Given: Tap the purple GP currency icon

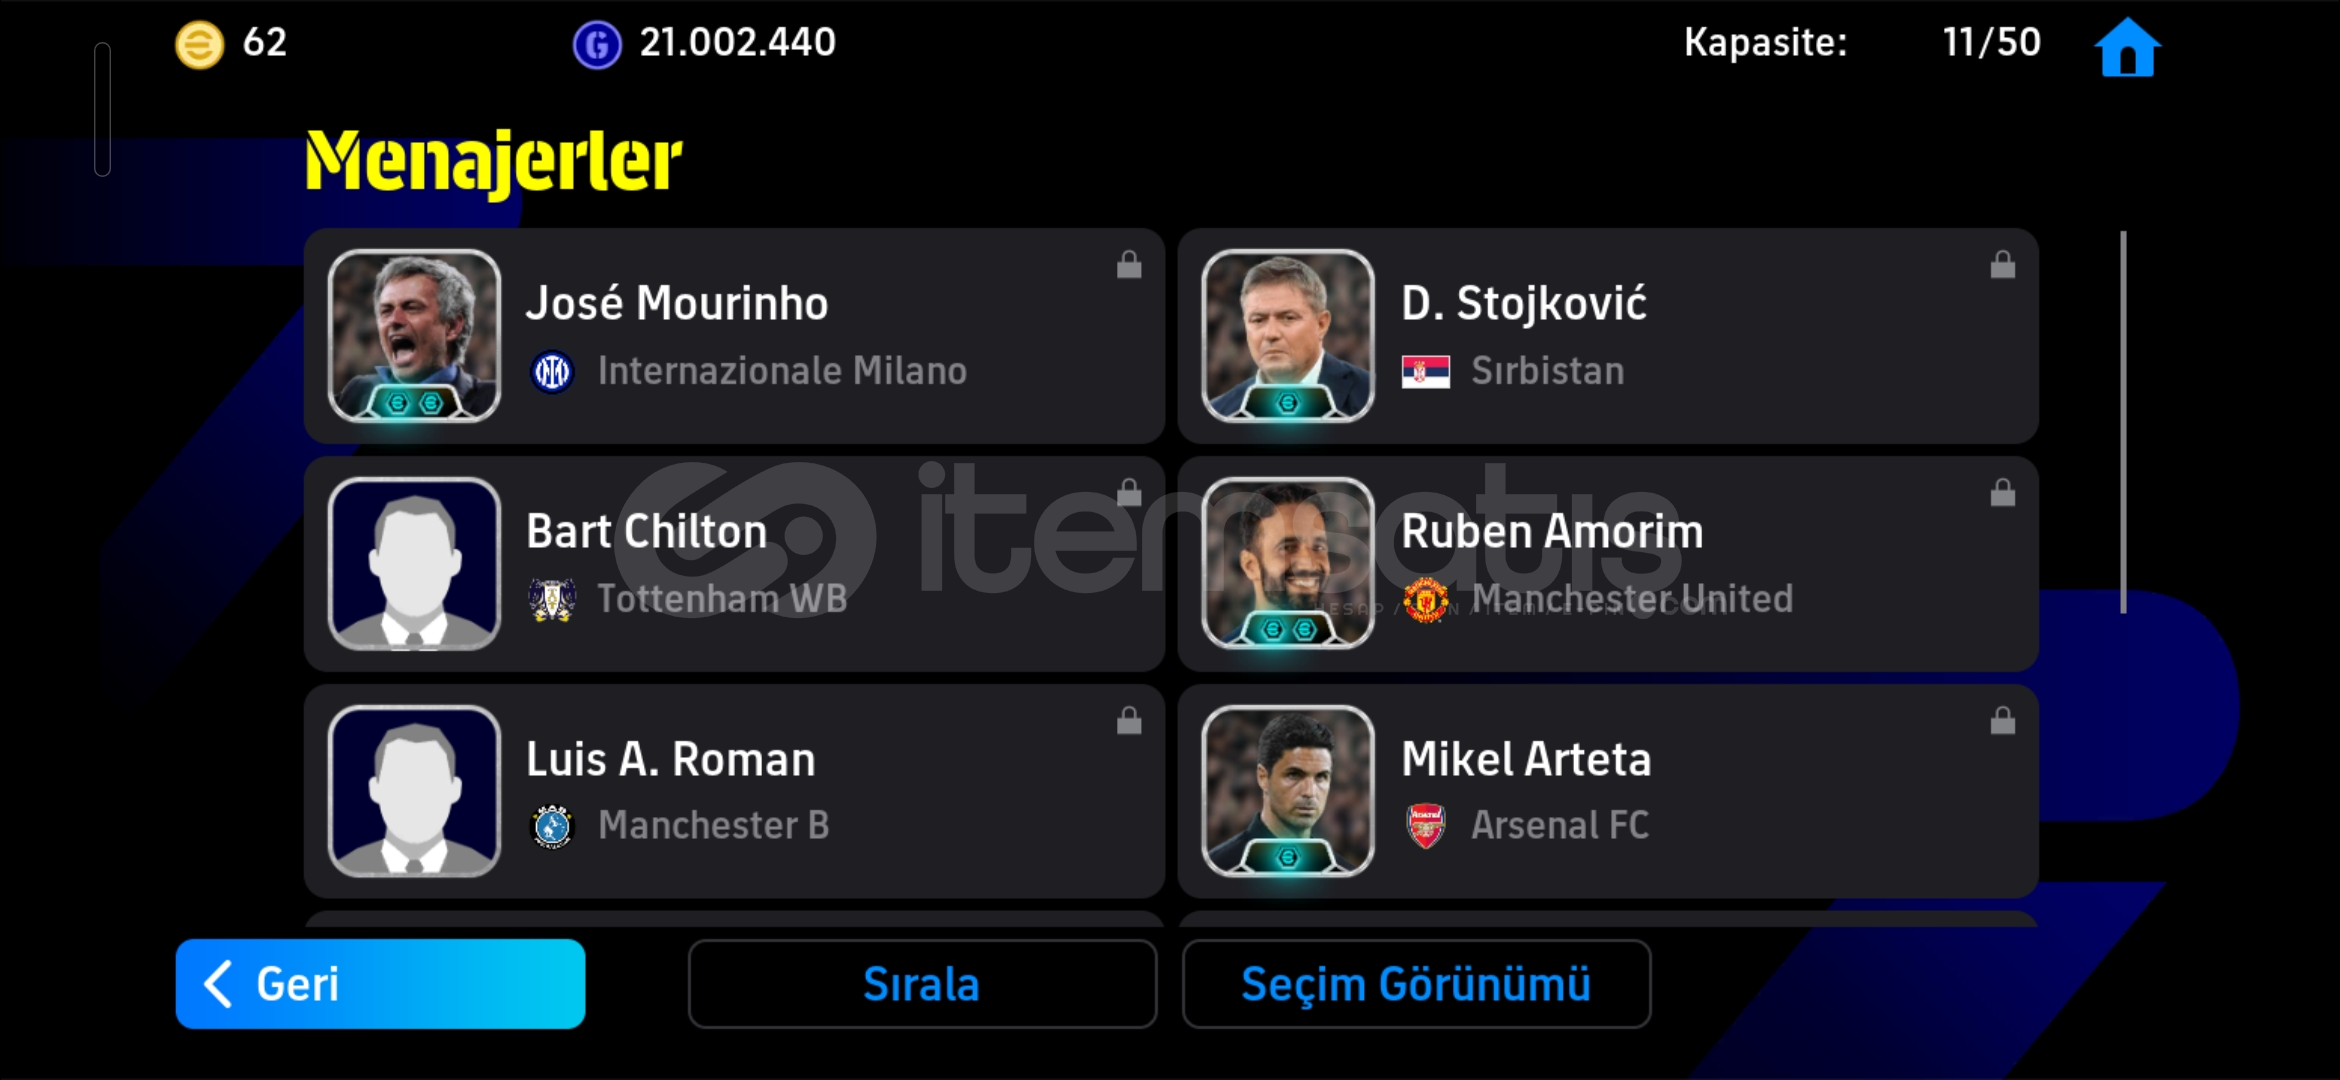Looking at the screenshot, I should click(597, 45).
